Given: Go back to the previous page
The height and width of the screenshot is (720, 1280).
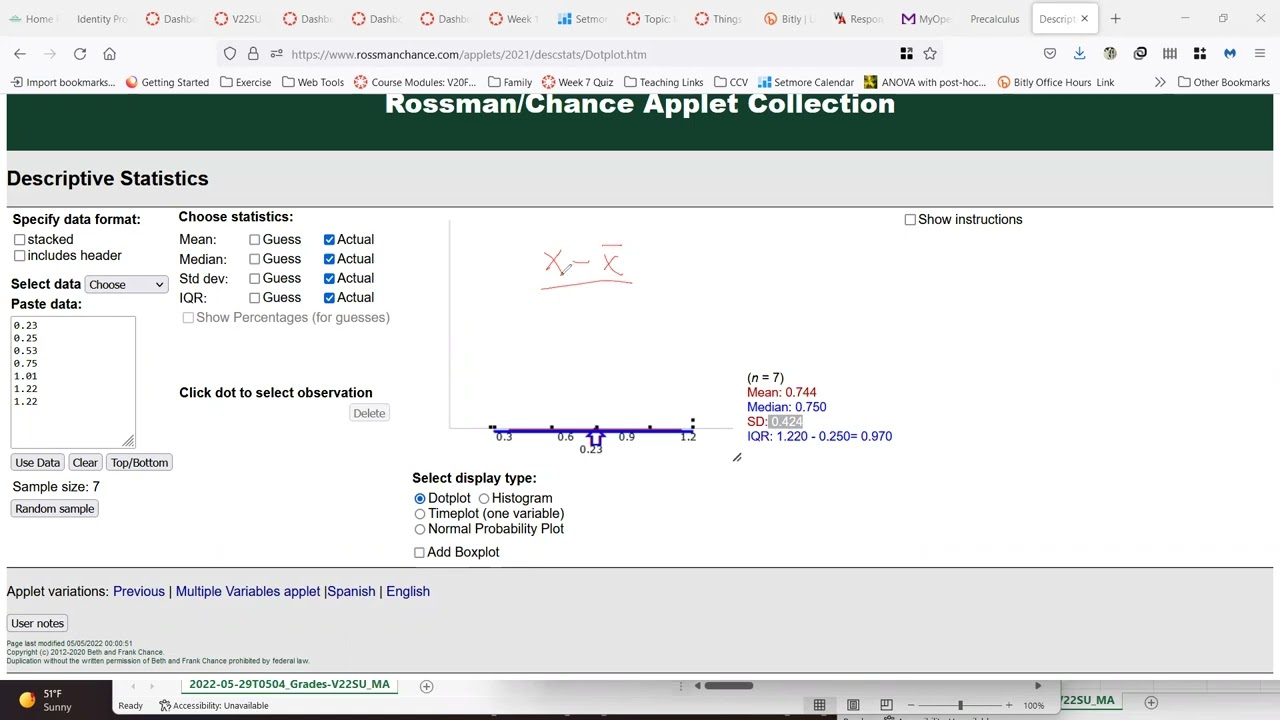Looking at the screenshot, I should pyautogui.click(x=20, y=54).
